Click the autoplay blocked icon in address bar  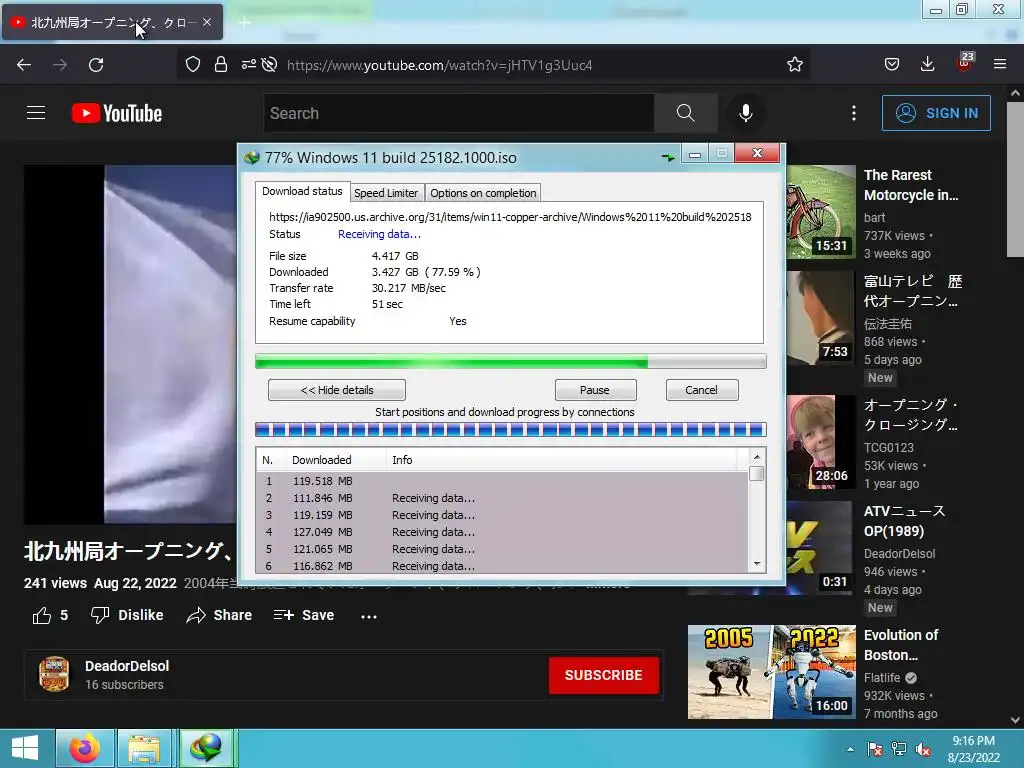coord(269,64)
